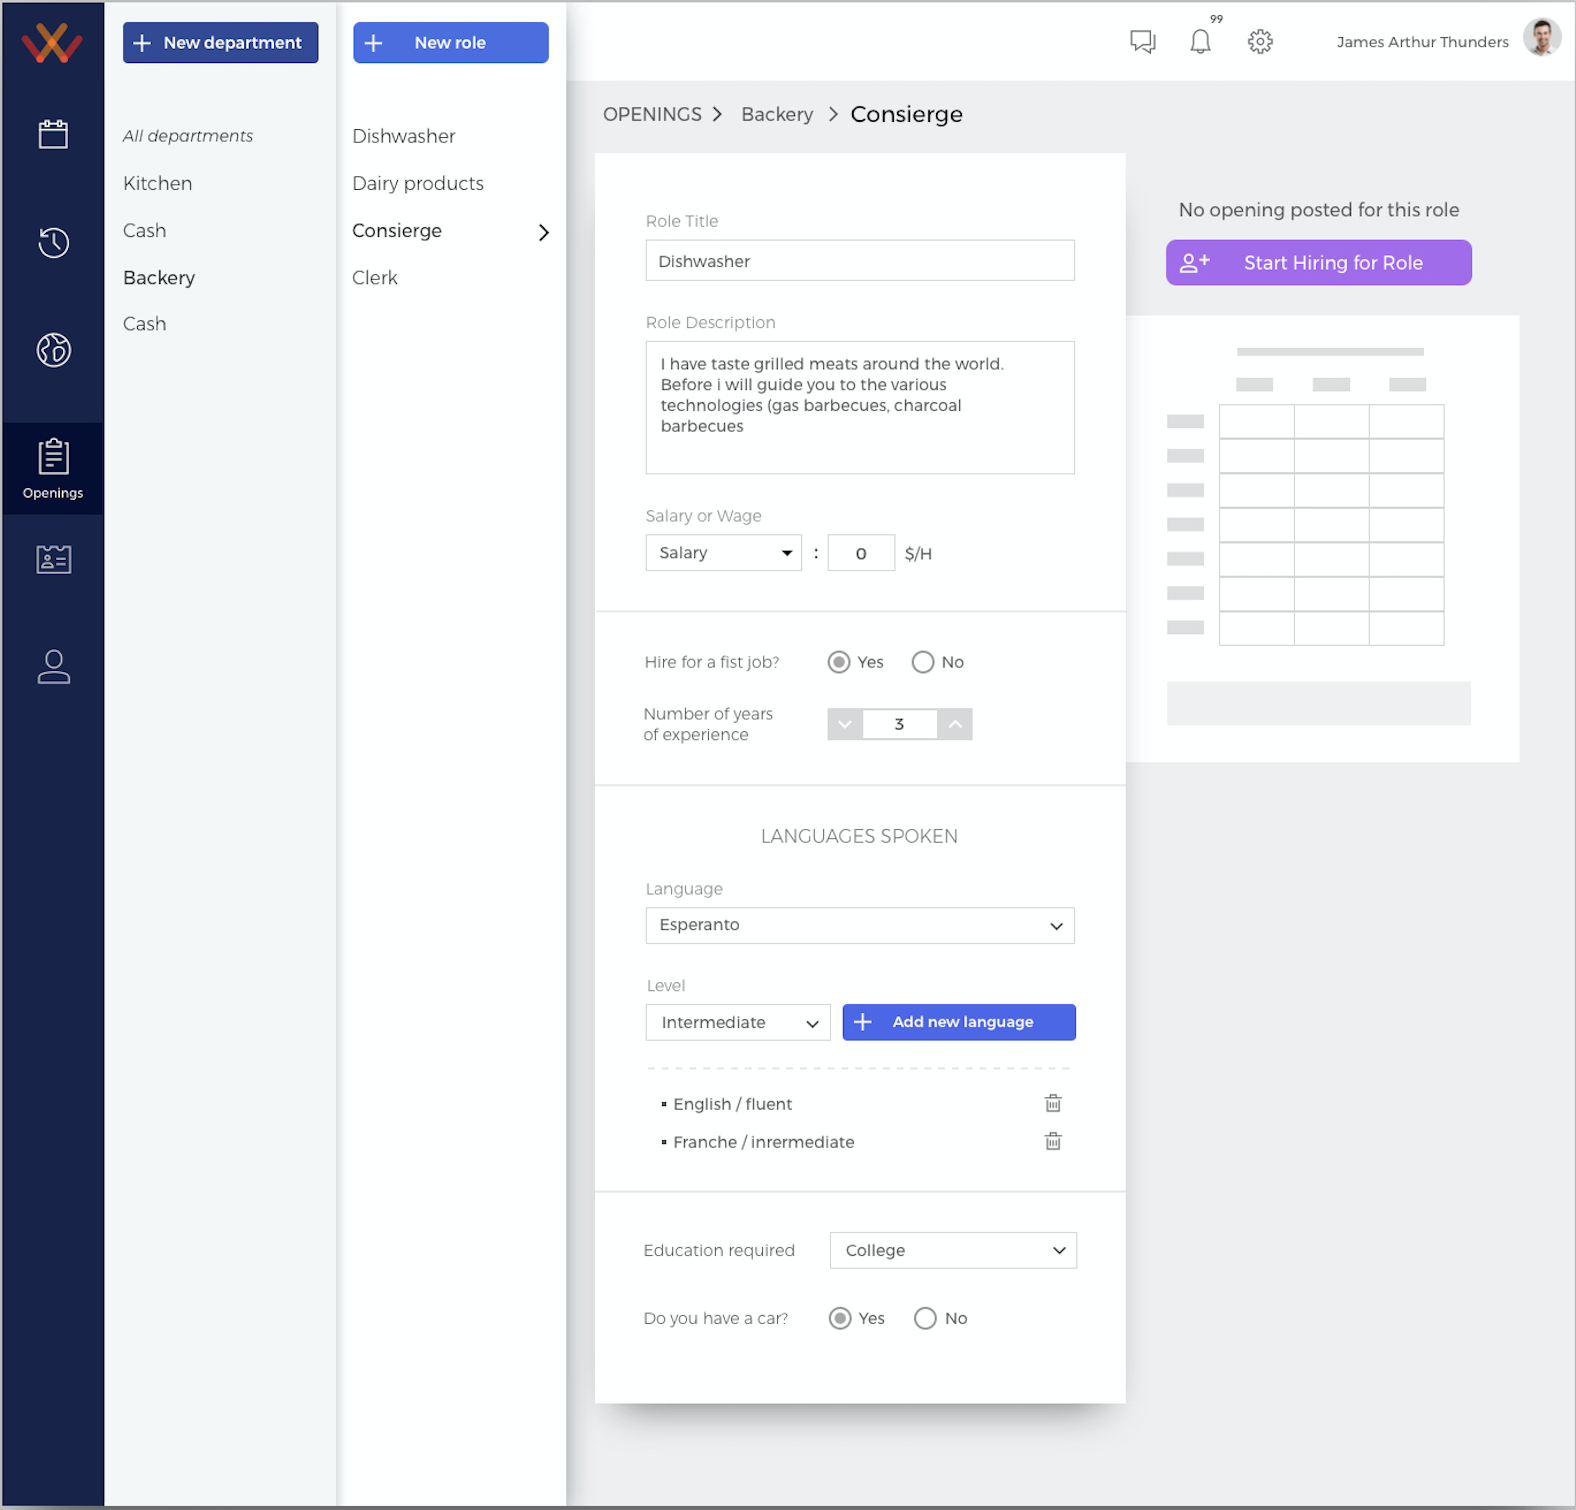This screenshot has height=1510, width=1576.
Task: Open the calendar icon in sidebar
Action: [x=53, y=134]
